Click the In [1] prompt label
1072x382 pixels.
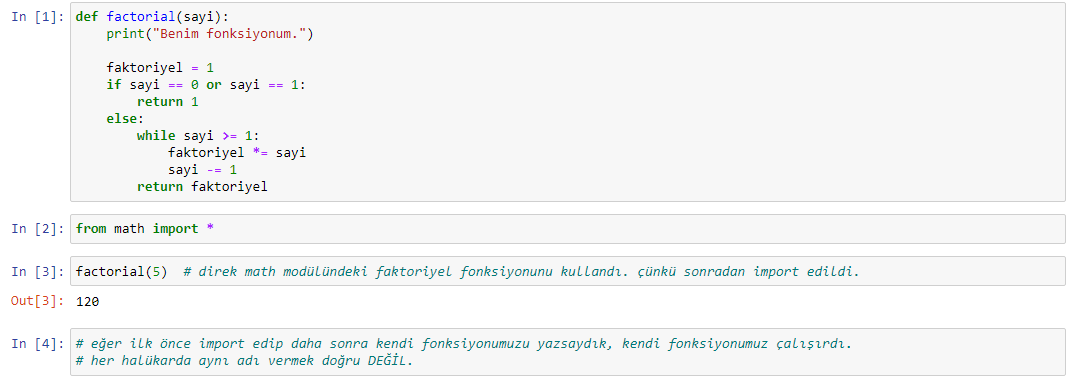[38, 16]
